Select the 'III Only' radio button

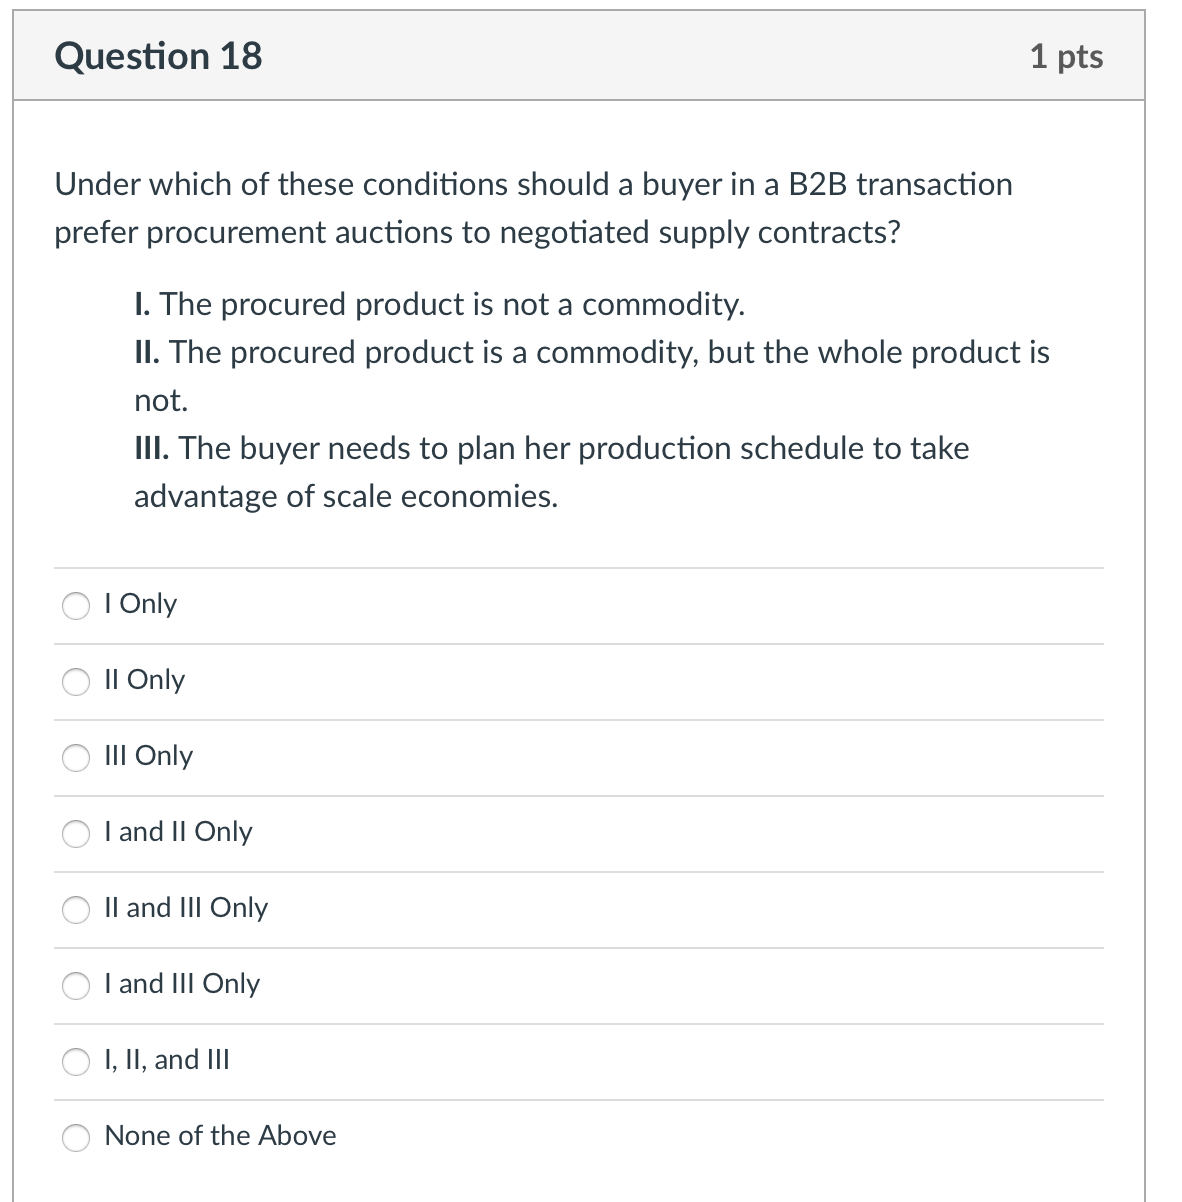click(x=76, y=757)
